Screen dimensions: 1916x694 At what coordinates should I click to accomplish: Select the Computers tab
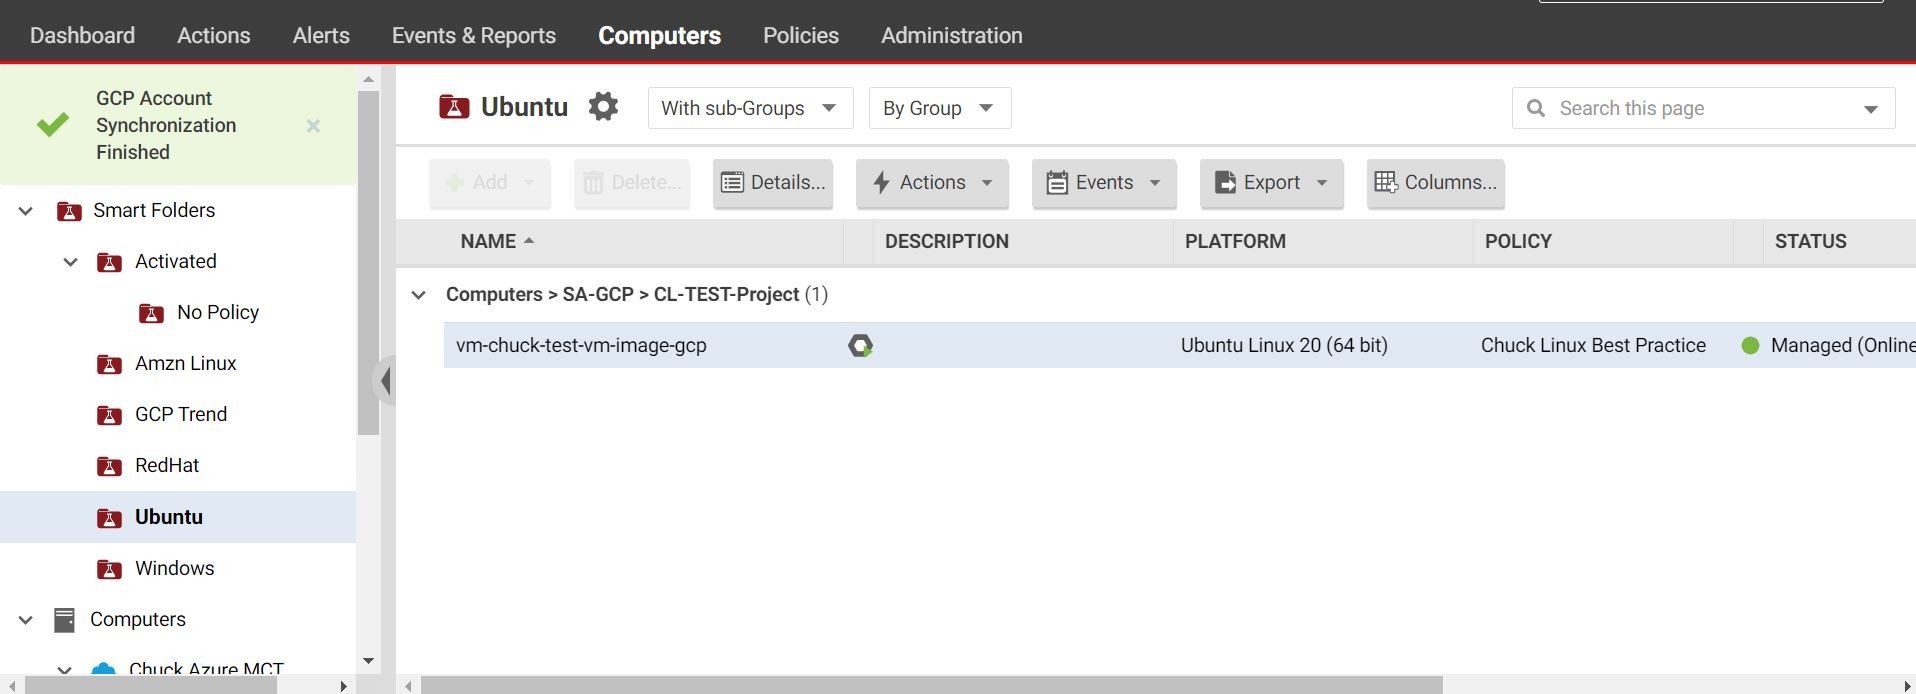pyautogui.click(x=659, y=35)
